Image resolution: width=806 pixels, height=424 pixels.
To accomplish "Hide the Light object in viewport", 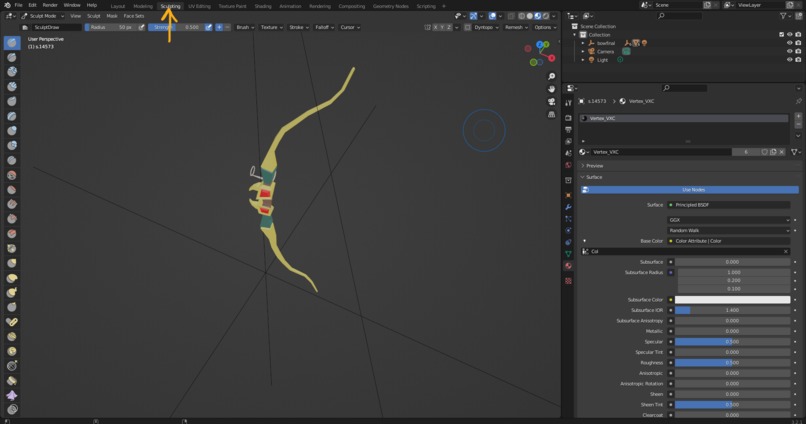I will coord(790,60).
